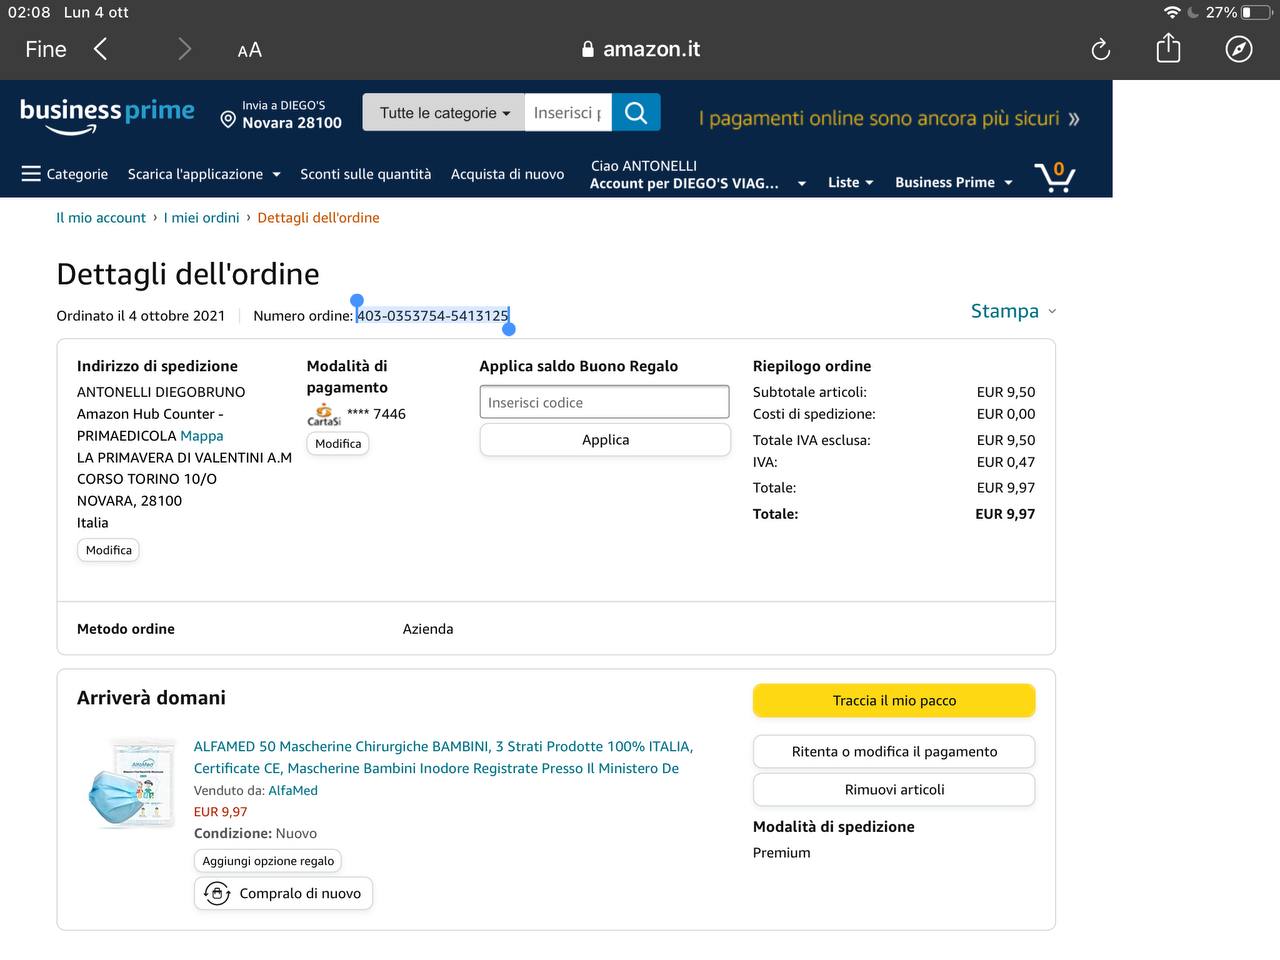
Task: Select Sconti sulle quantità menu item
Action: click(365, 174)
